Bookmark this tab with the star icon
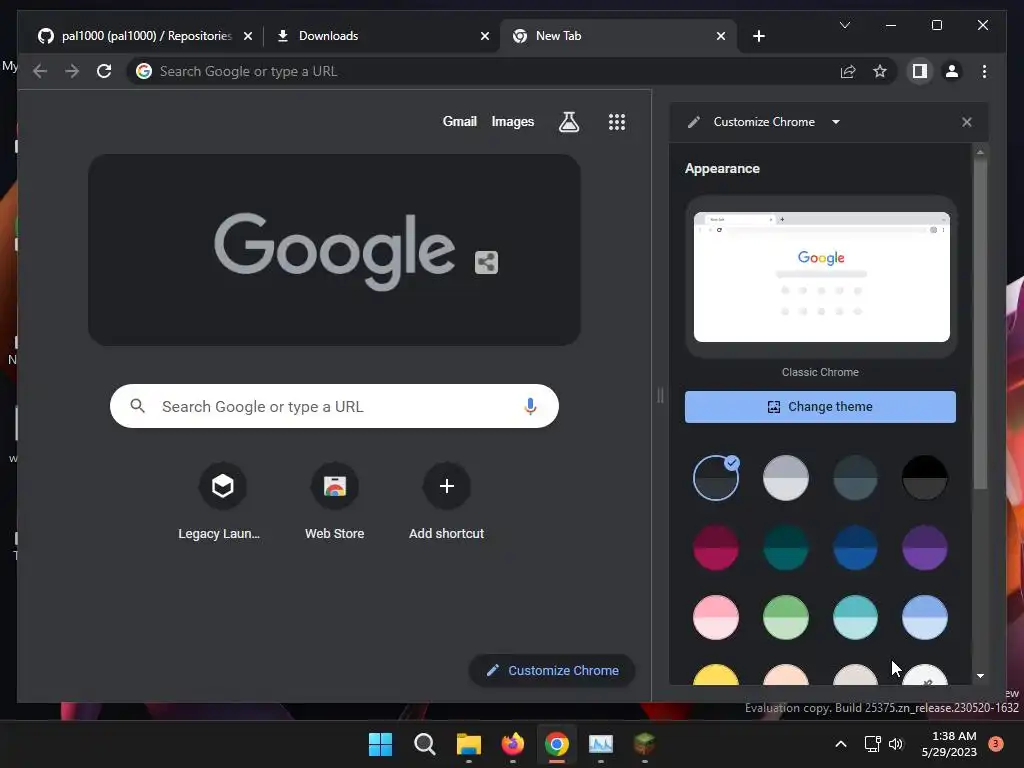The image size is (1024, 768). coord(880,71)
